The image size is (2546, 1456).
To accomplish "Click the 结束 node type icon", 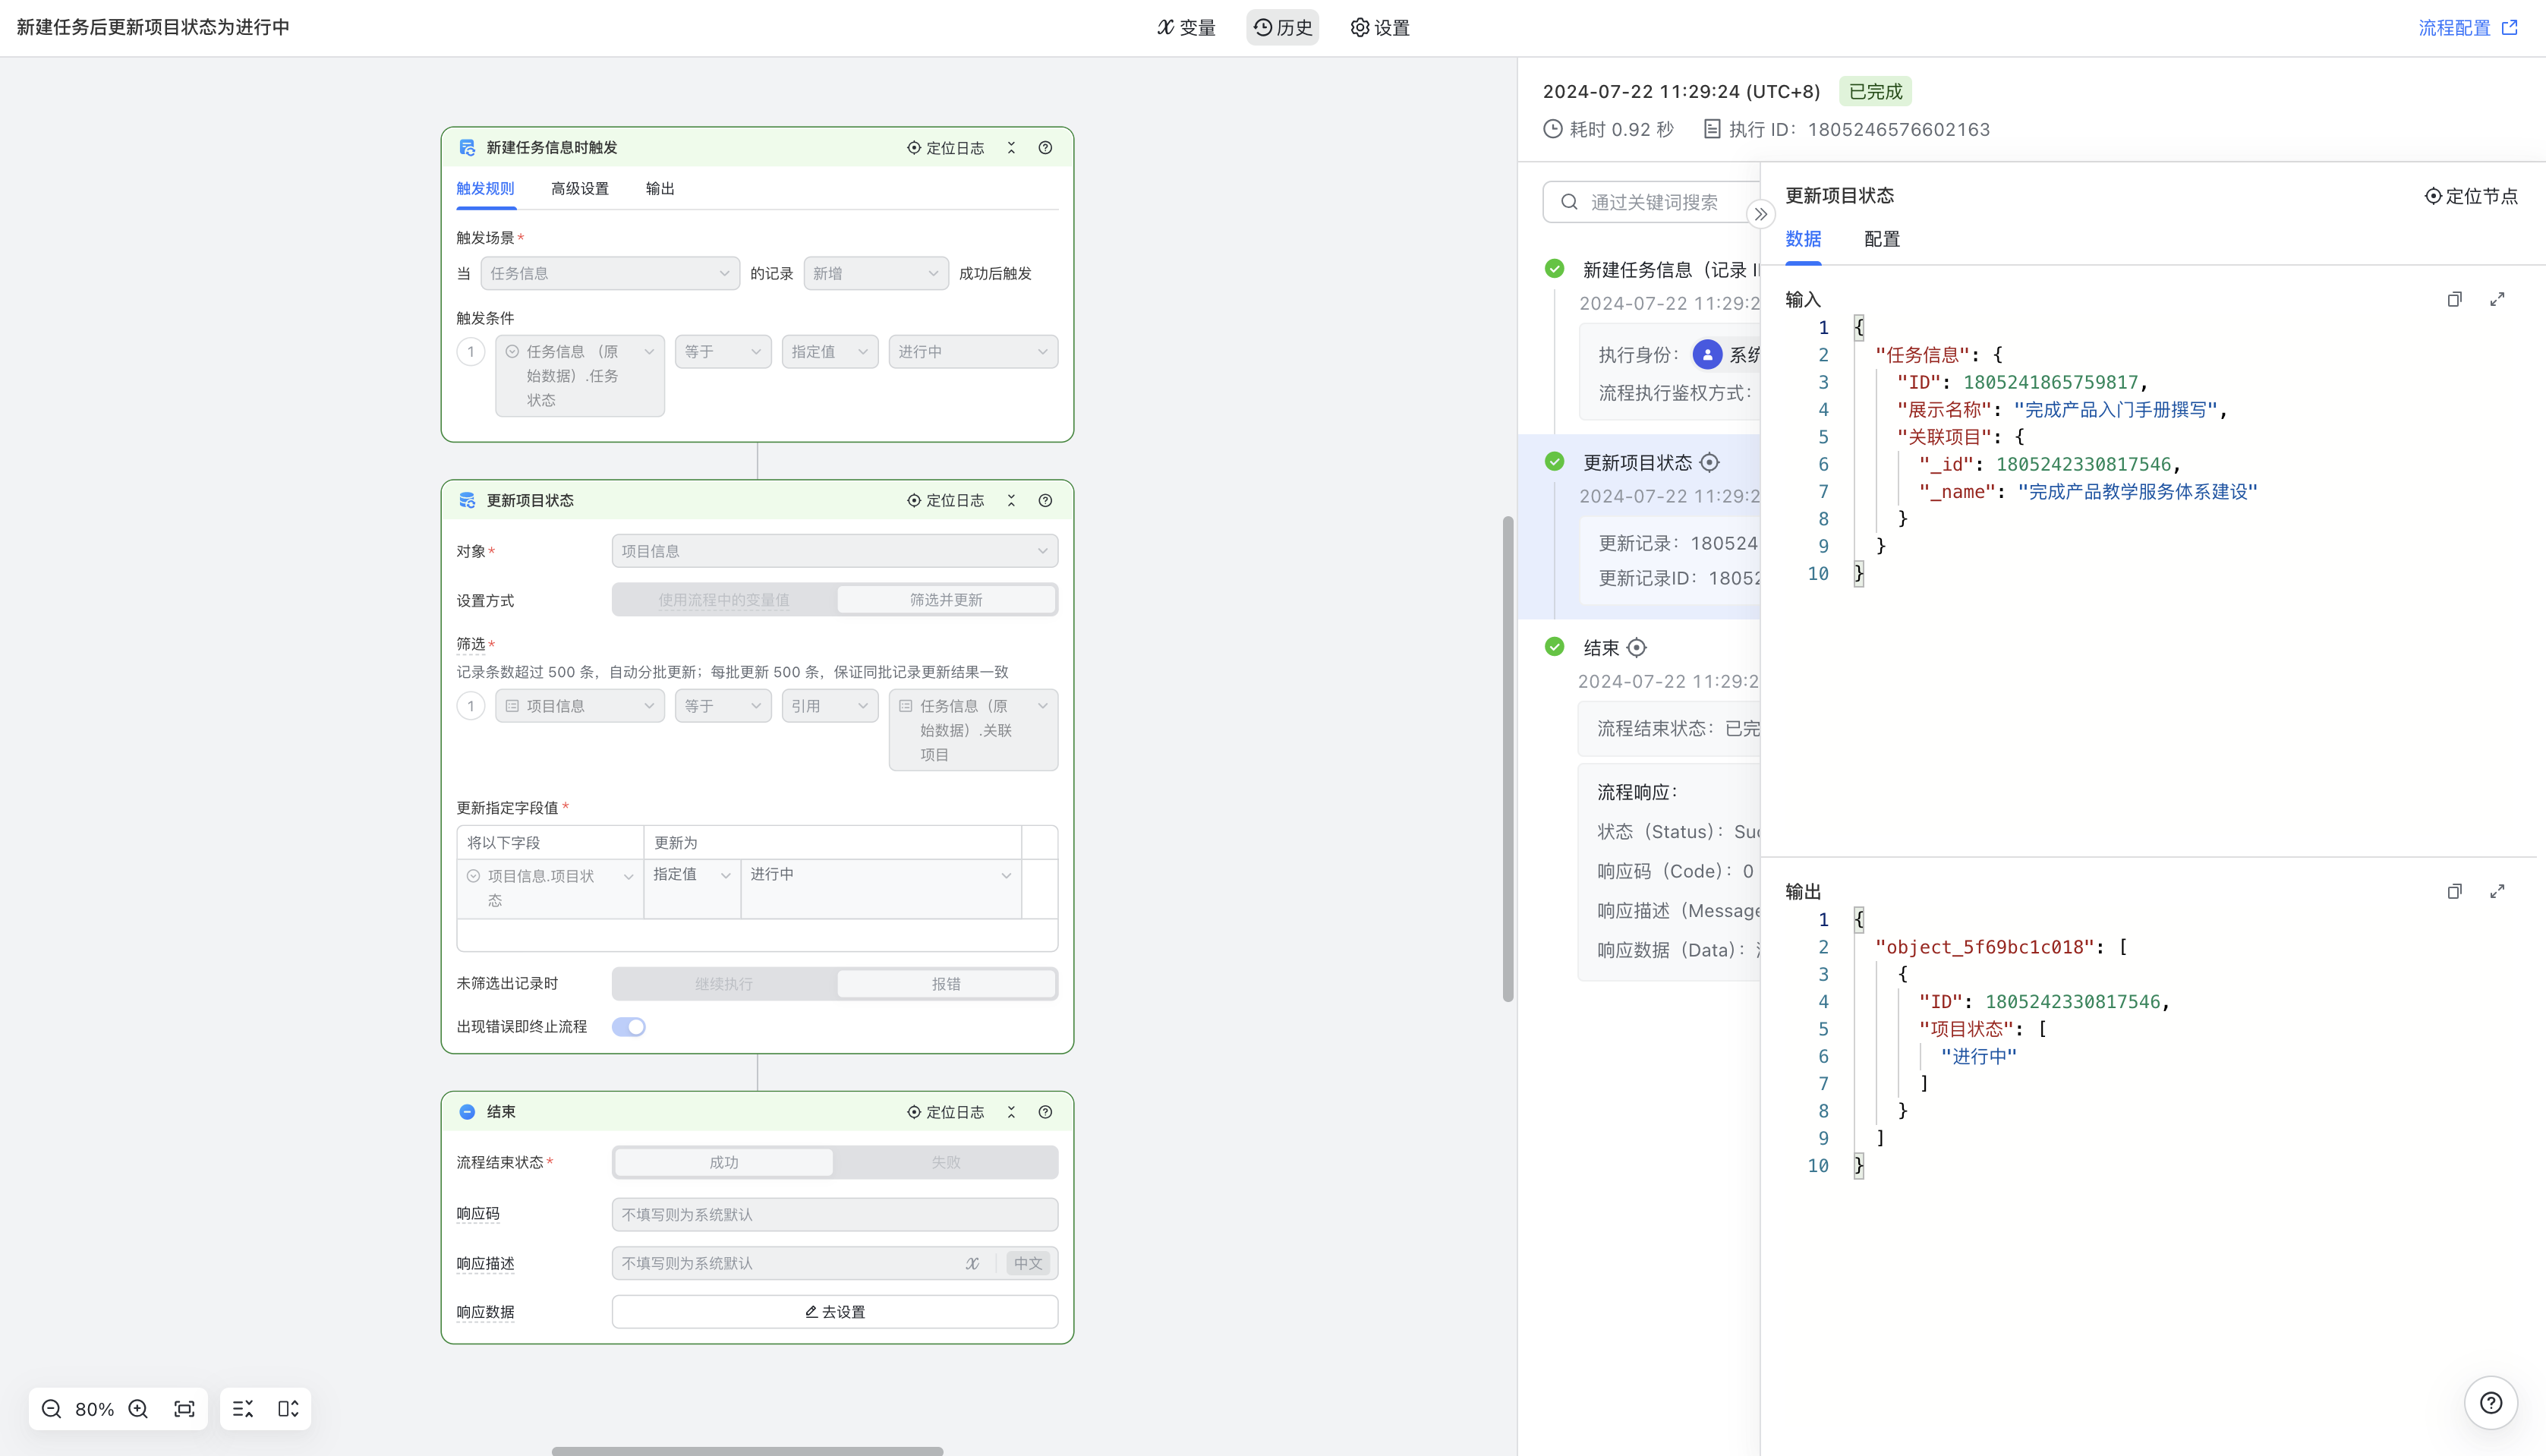I will [467, 1112].
